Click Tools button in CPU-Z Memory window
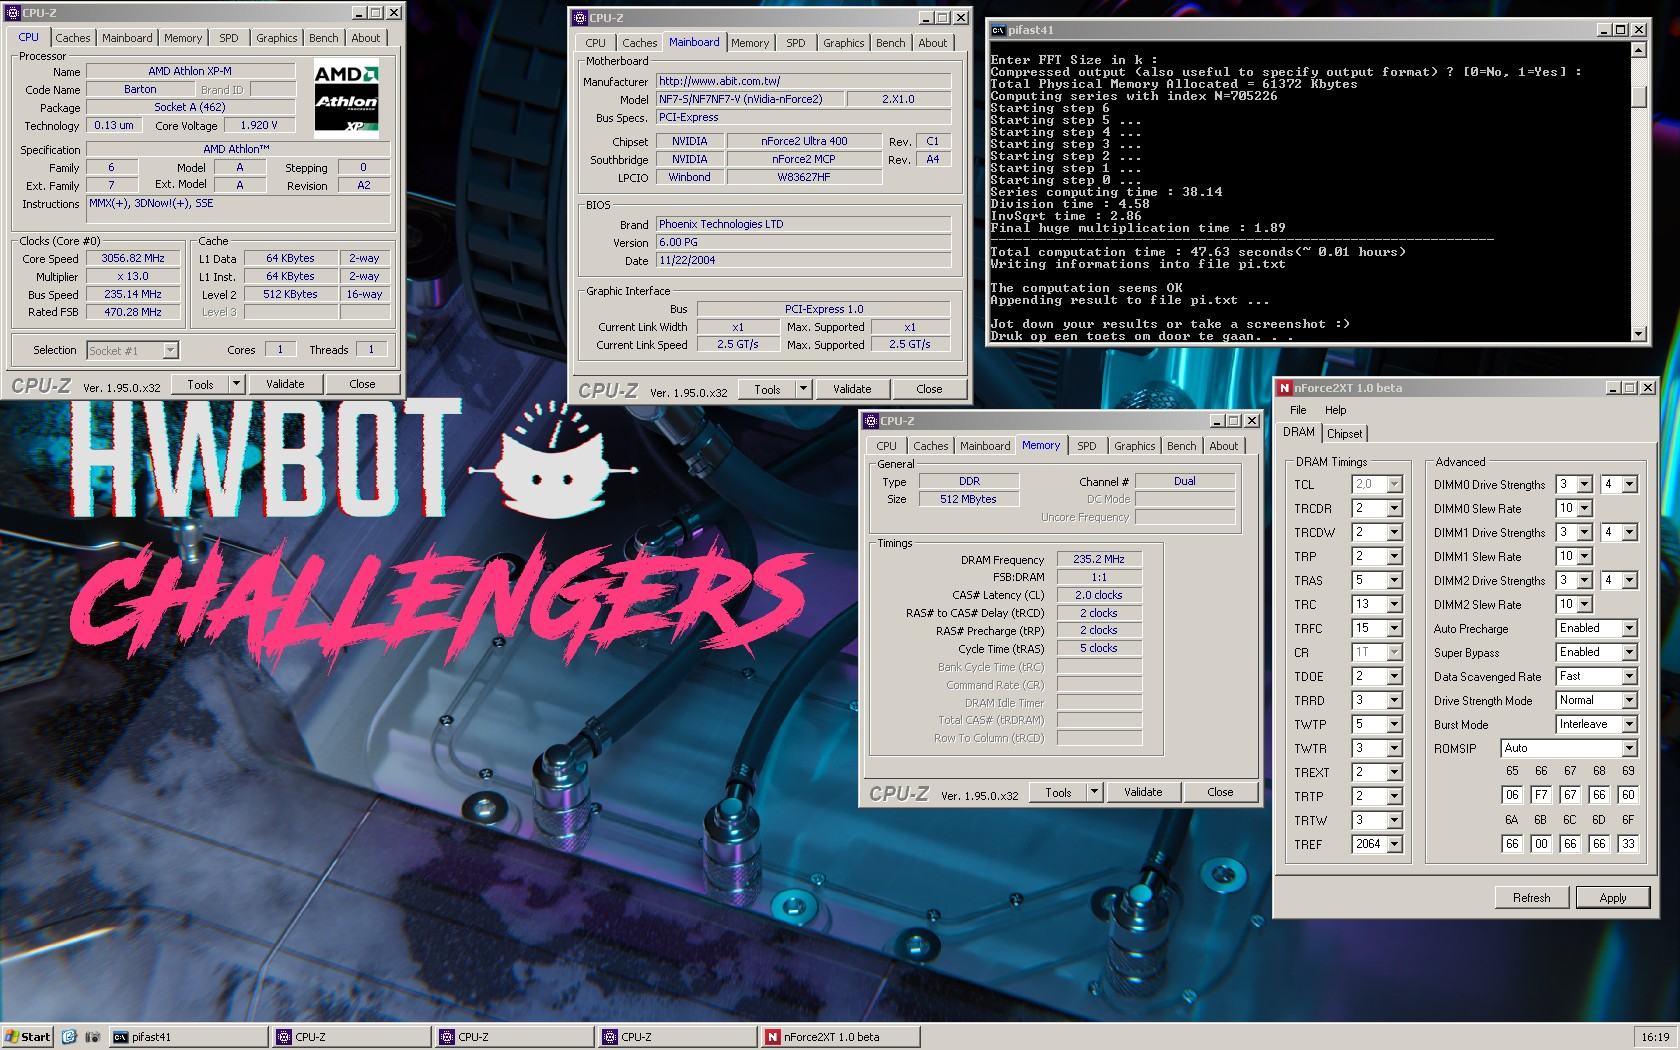 pyautogui.click(x=1058, y=792)
